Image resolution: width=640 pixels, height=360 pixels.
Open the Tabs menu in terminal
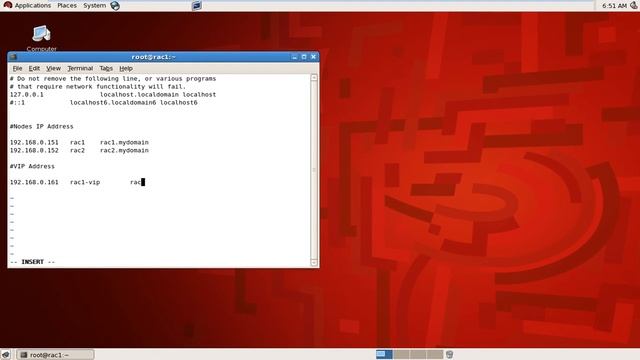[x=106, y=68]
